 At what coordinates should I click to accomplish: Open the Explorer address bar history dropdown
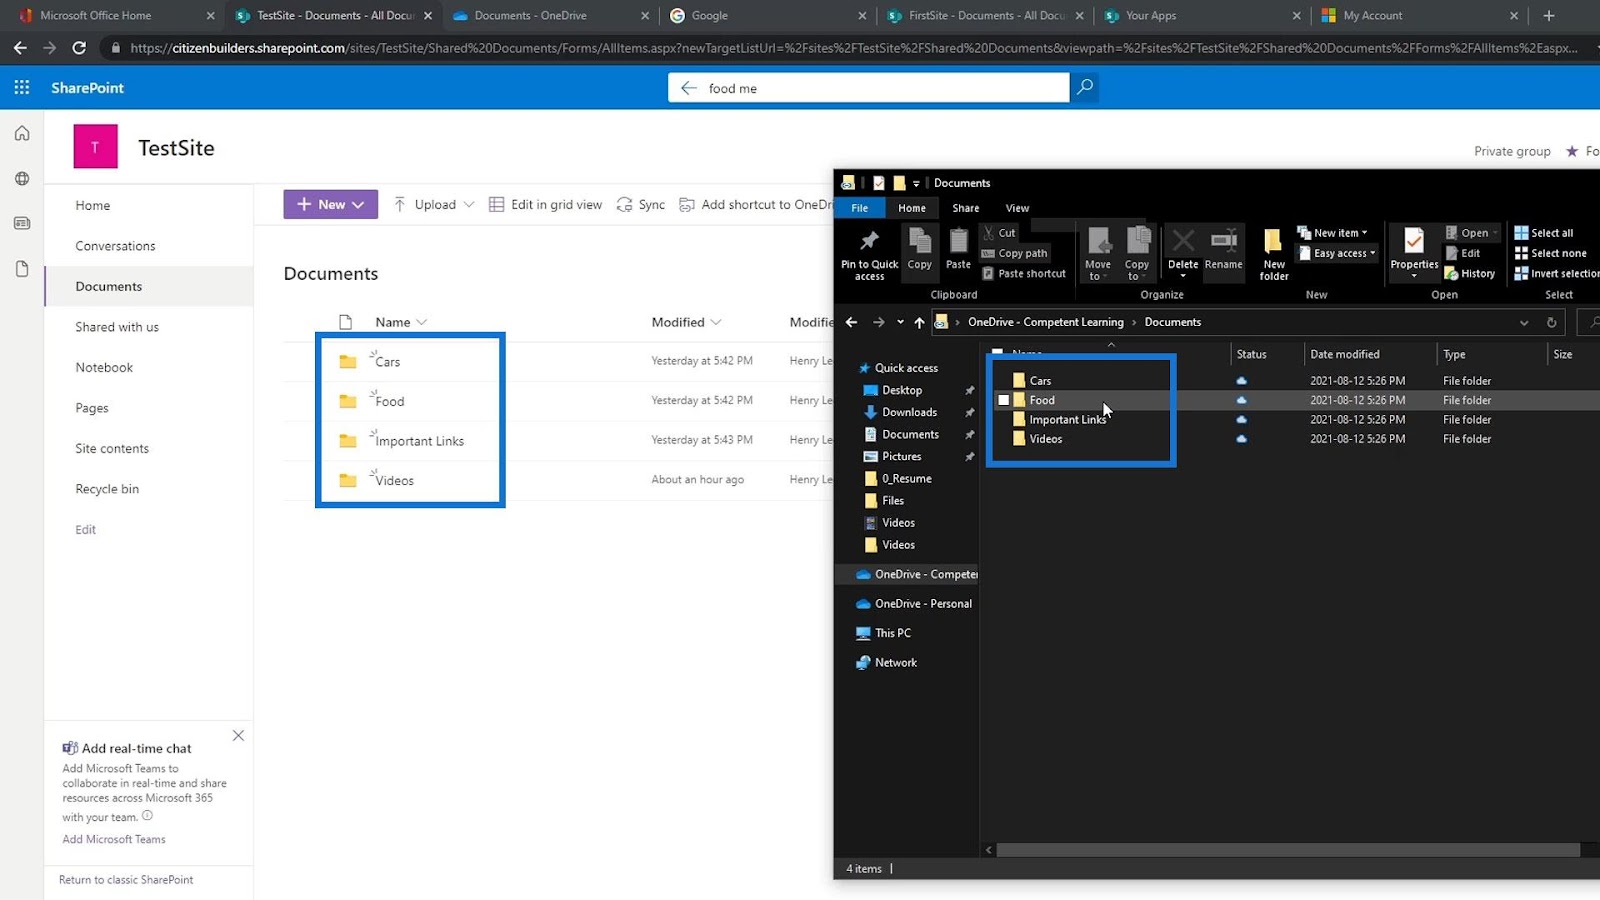1524,322
